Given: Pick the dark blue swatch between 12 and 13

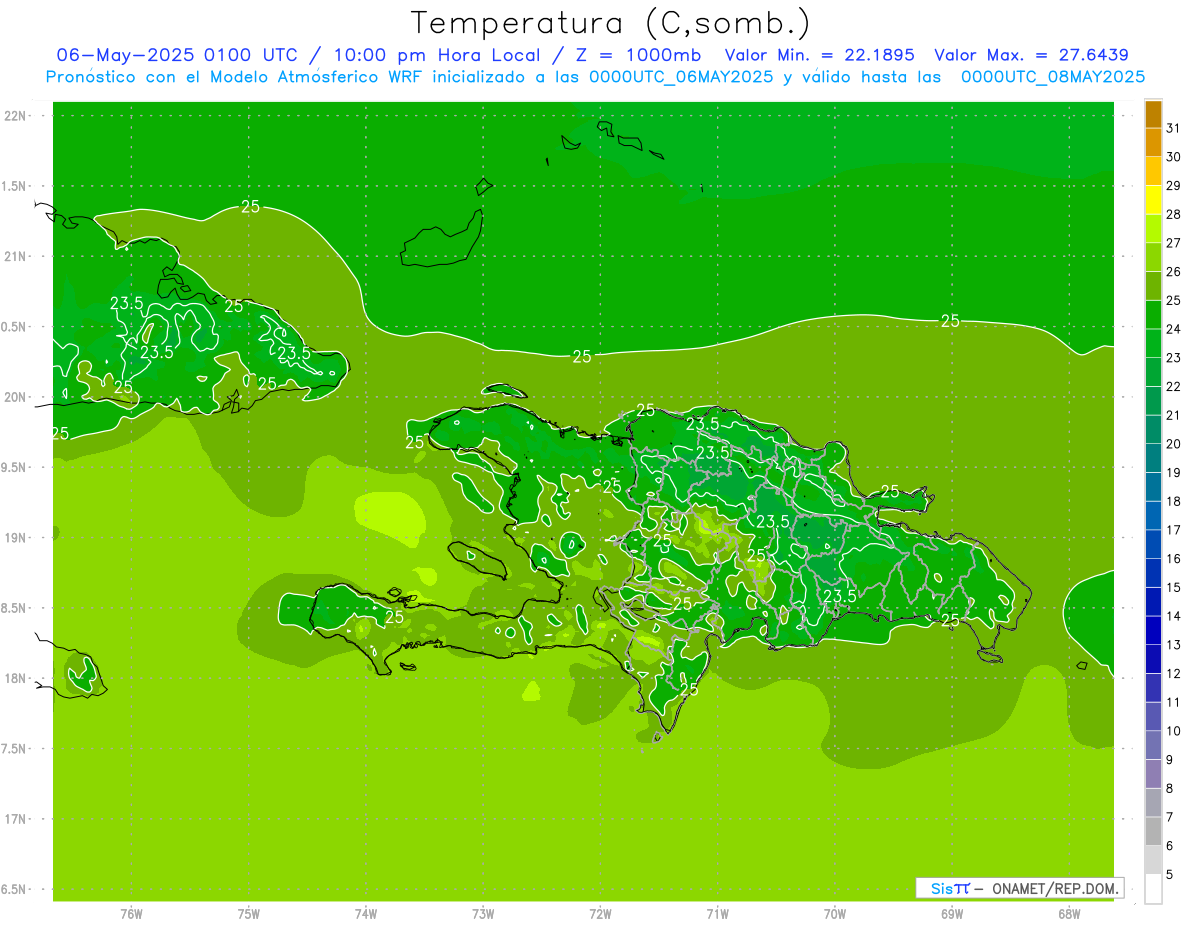Looking at the screenshot, I should 1153,659.
